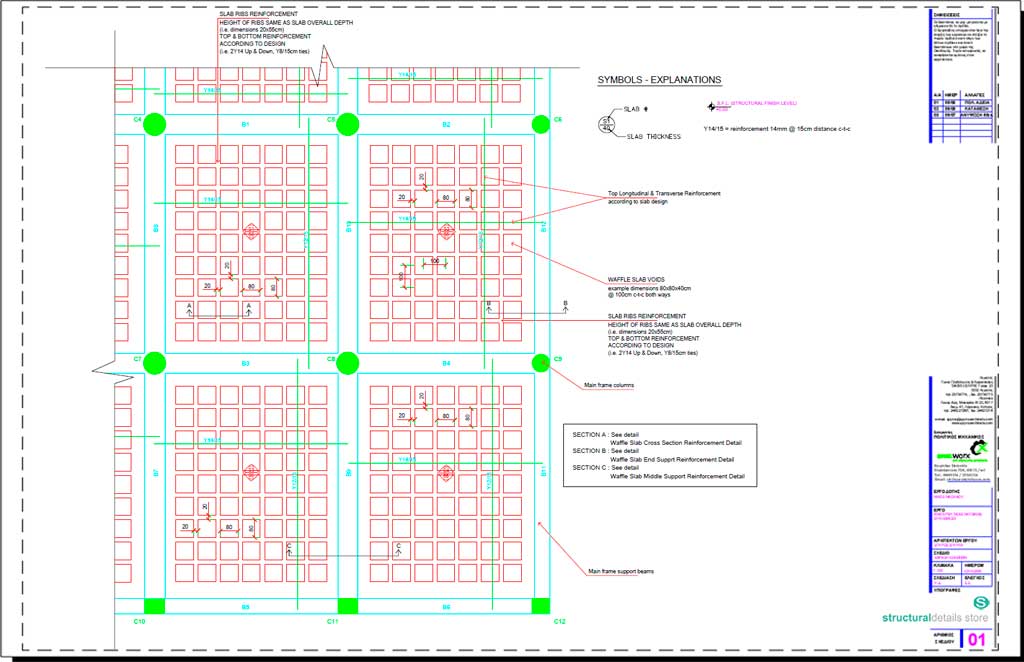Click the structuraldetails store logo icon

[x=980, y=603]
